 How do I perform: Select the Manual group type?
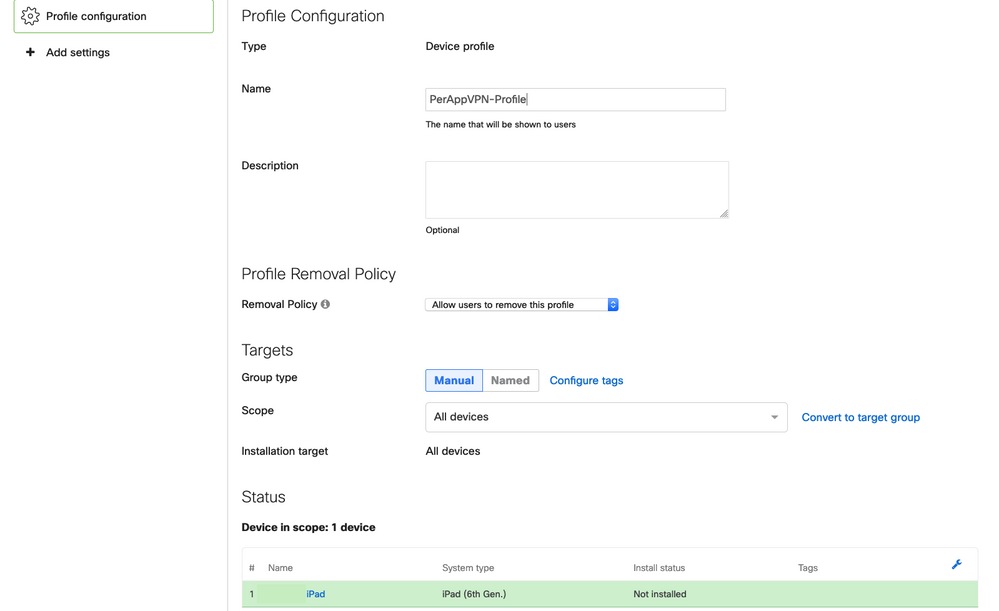click(454, 380)
